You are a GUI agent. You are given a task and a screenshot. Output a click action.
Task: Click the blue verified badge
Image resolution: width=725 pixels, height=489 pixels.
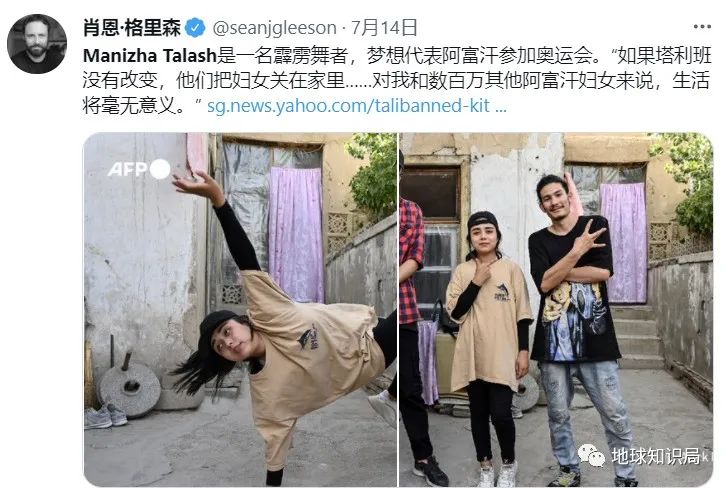pyautogui.click(x=195, y=28)
